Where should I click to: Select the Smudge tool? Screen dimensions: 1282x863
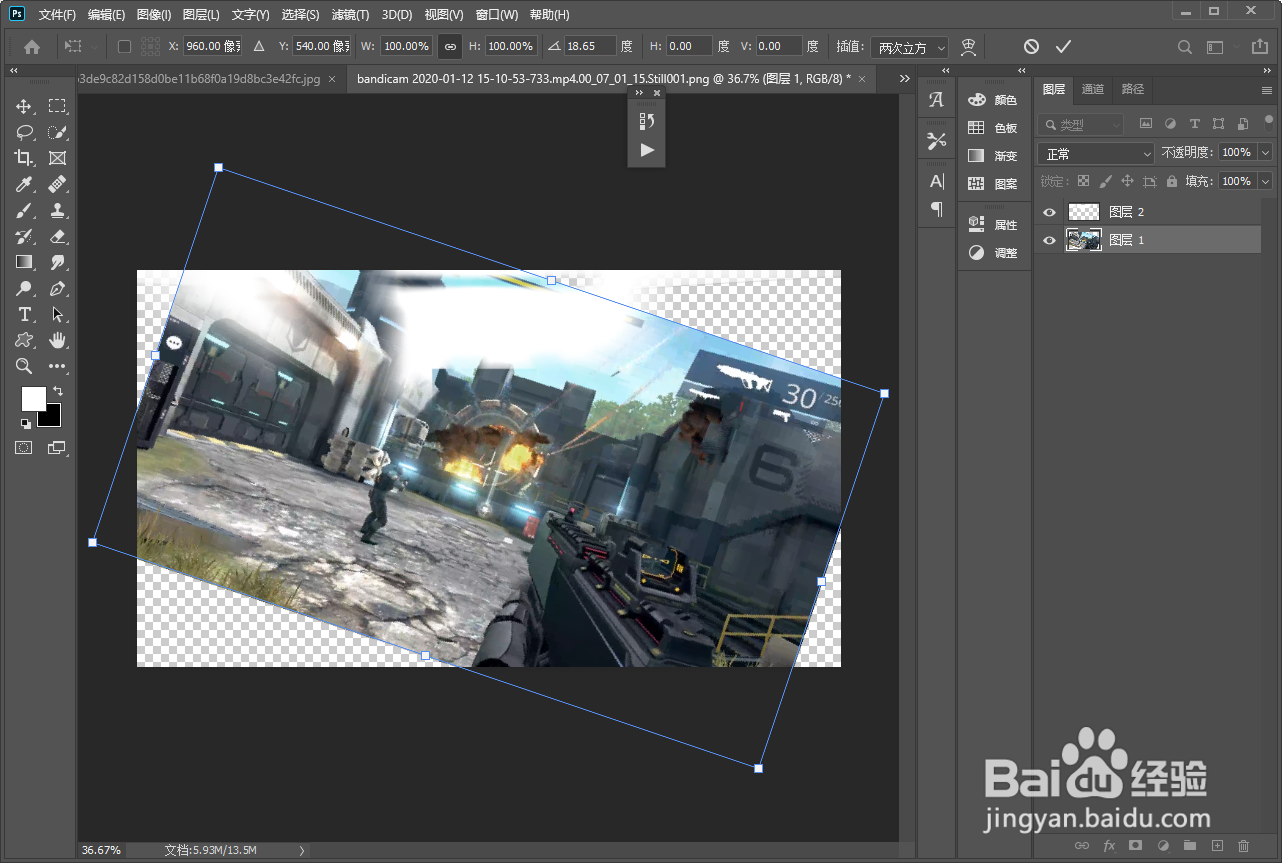pos(58,262)
